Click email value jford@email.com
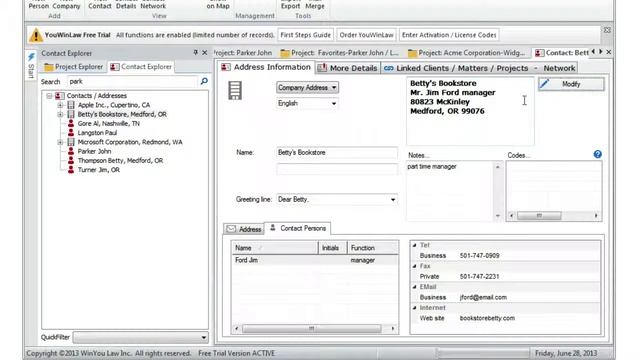This screenshot has height=360, width=640. tap(483, 298)
